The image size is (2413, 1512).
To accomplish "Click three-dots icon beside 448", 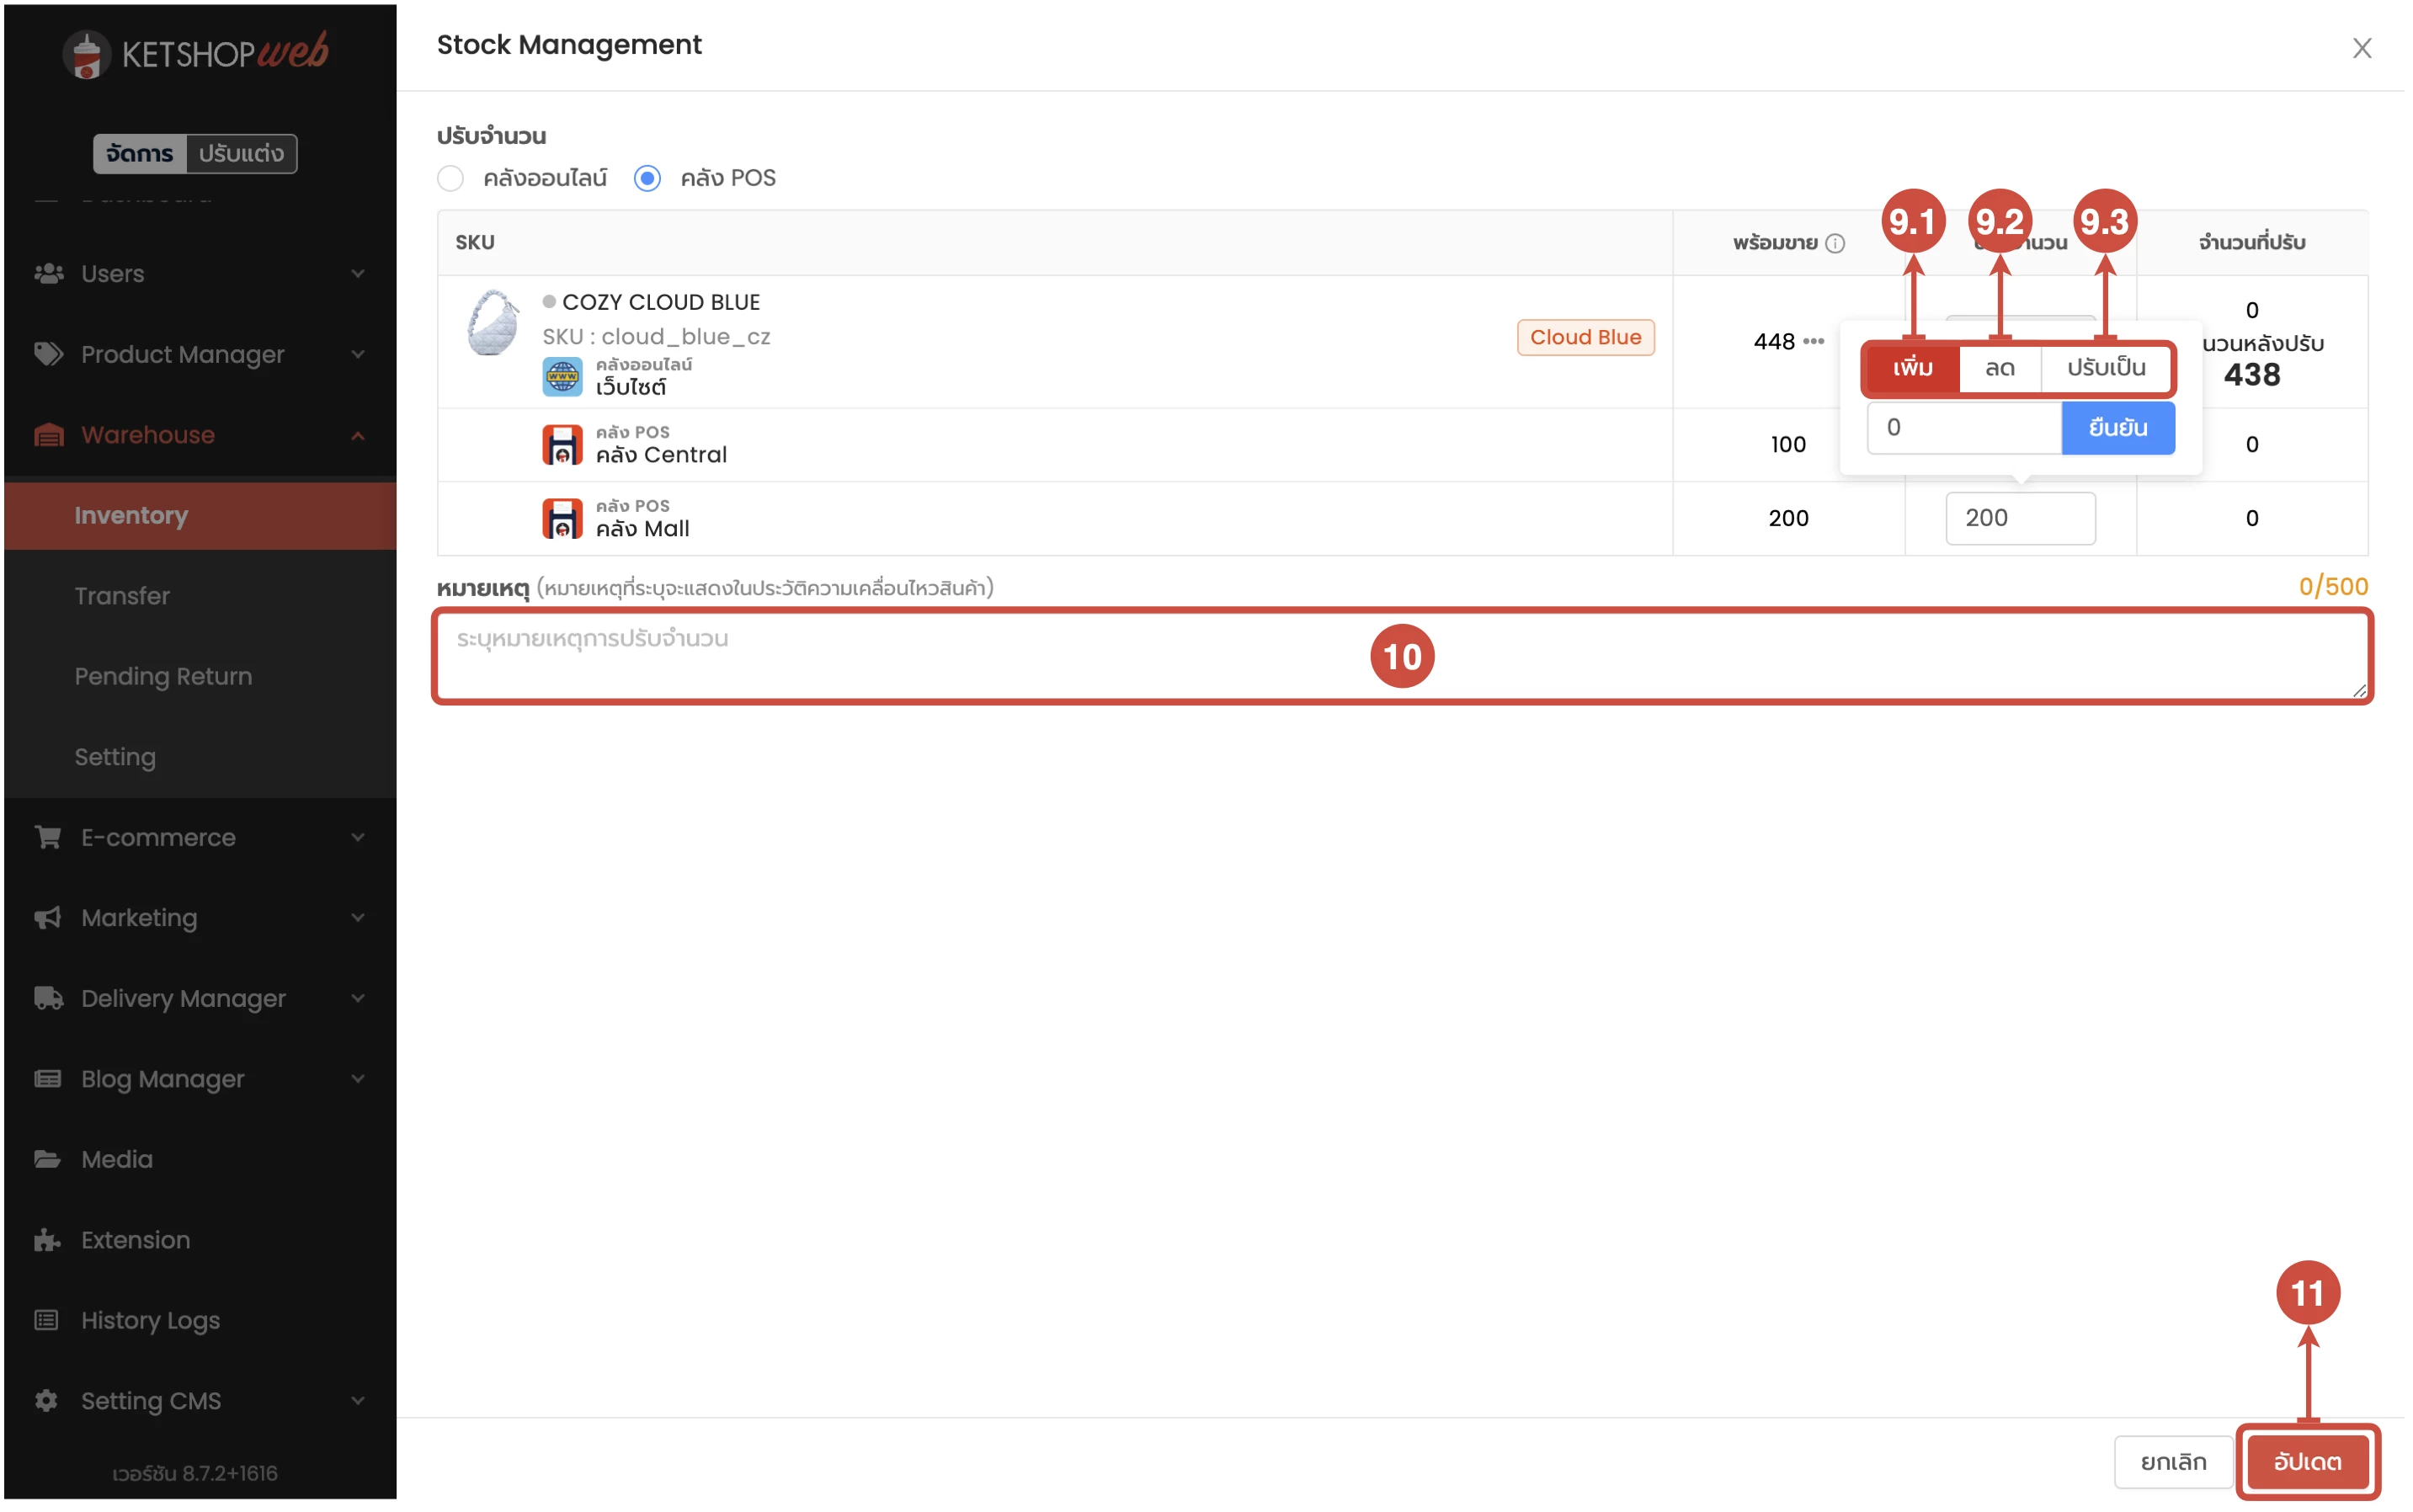I will pyautogui.click(x=1814, y=342).
